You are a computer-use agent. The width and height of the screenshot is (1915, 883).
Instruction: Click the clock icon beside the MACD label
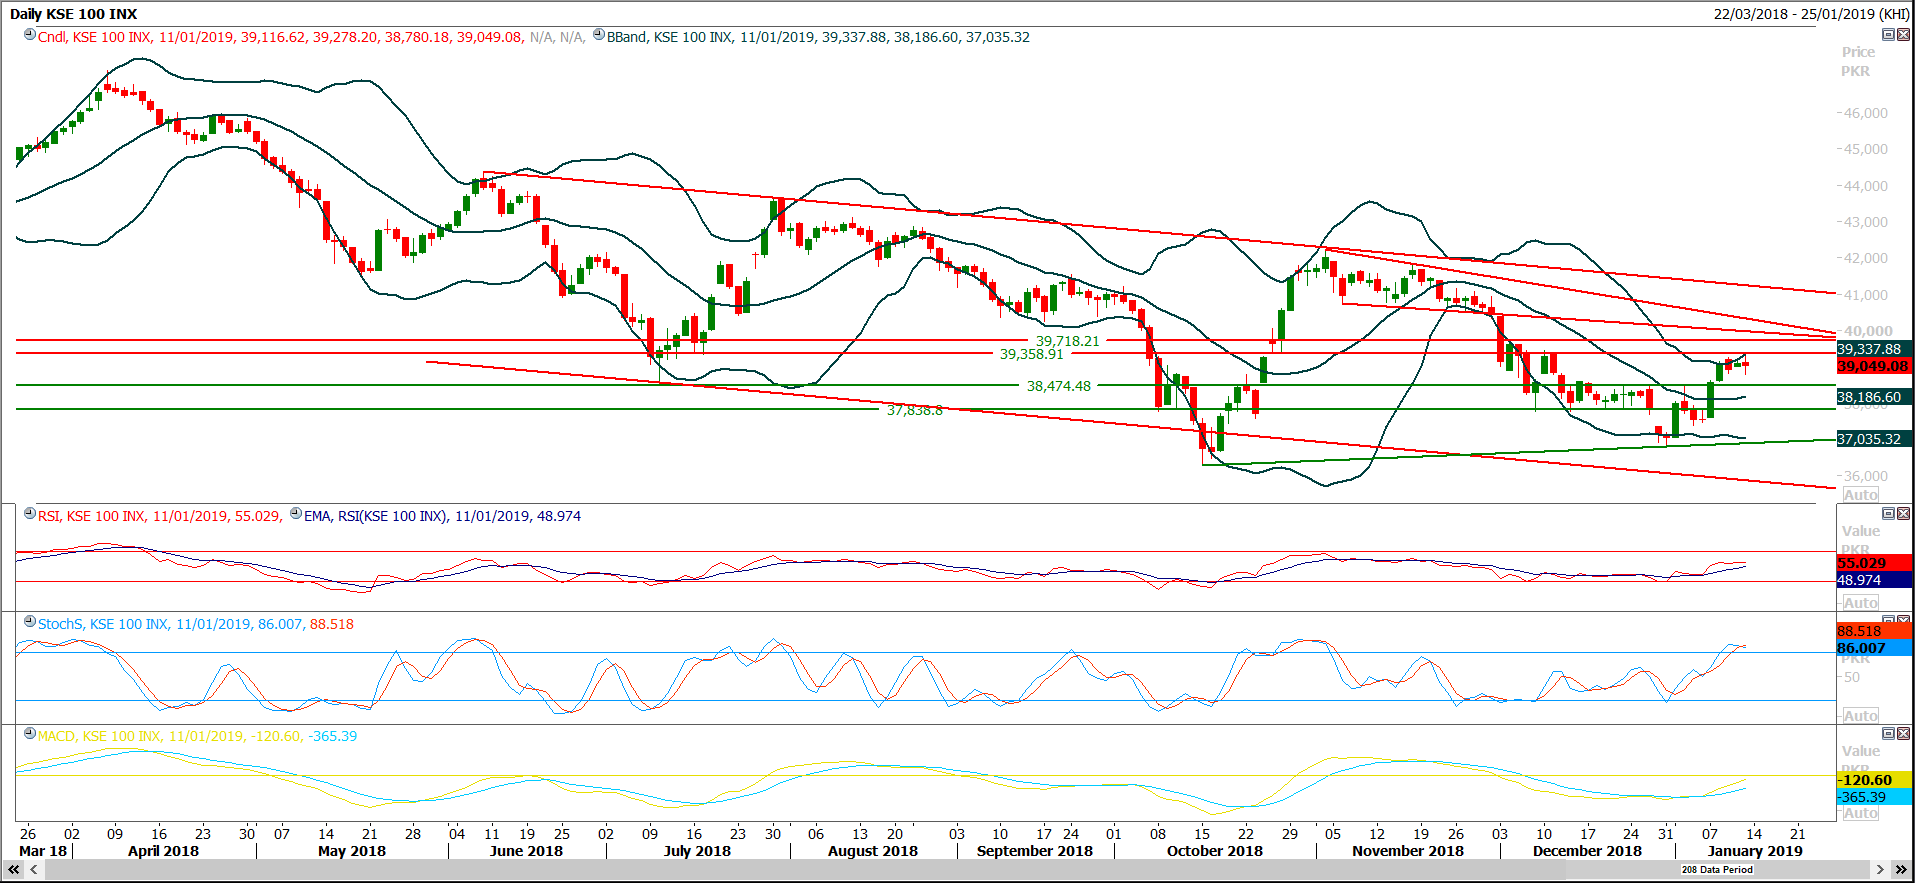pyautogui.click(x=30, y=734)
